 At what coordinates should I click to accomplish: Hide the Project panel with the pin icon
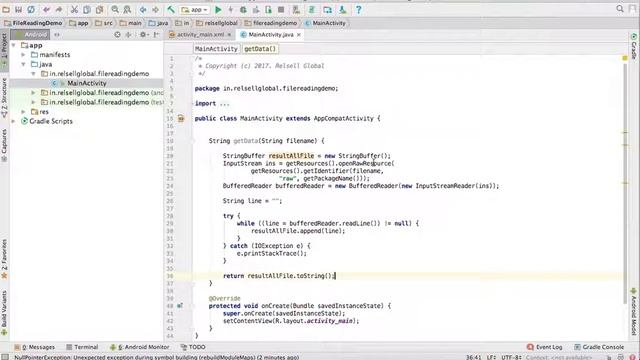click(156, 35)
